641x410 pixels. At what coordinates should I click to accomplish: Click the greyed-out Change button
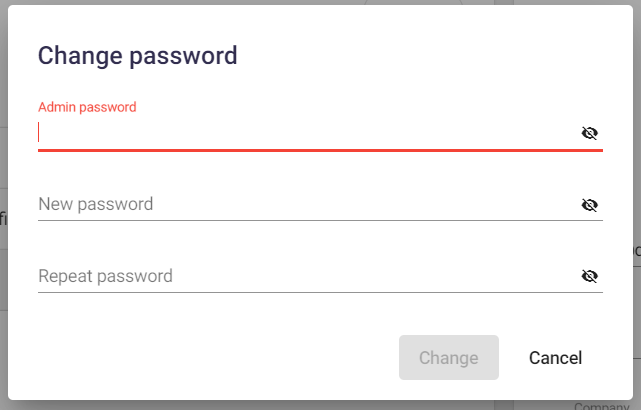pos(449,358)
